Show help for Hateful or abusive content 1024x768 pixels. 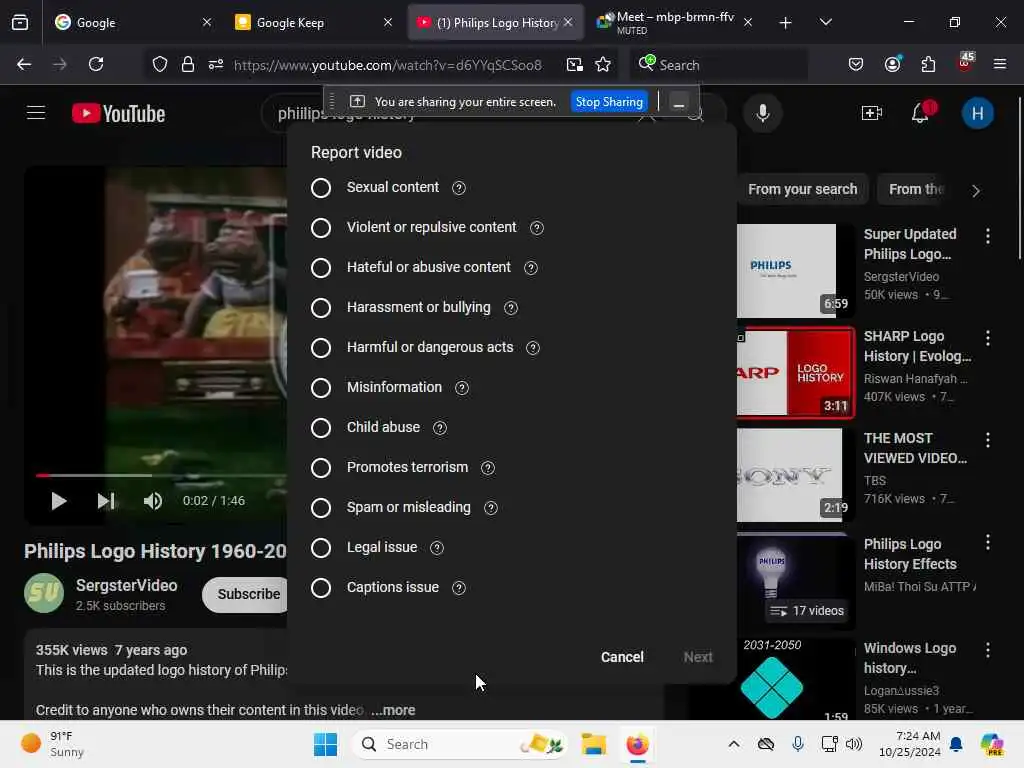tap(531, 268)
